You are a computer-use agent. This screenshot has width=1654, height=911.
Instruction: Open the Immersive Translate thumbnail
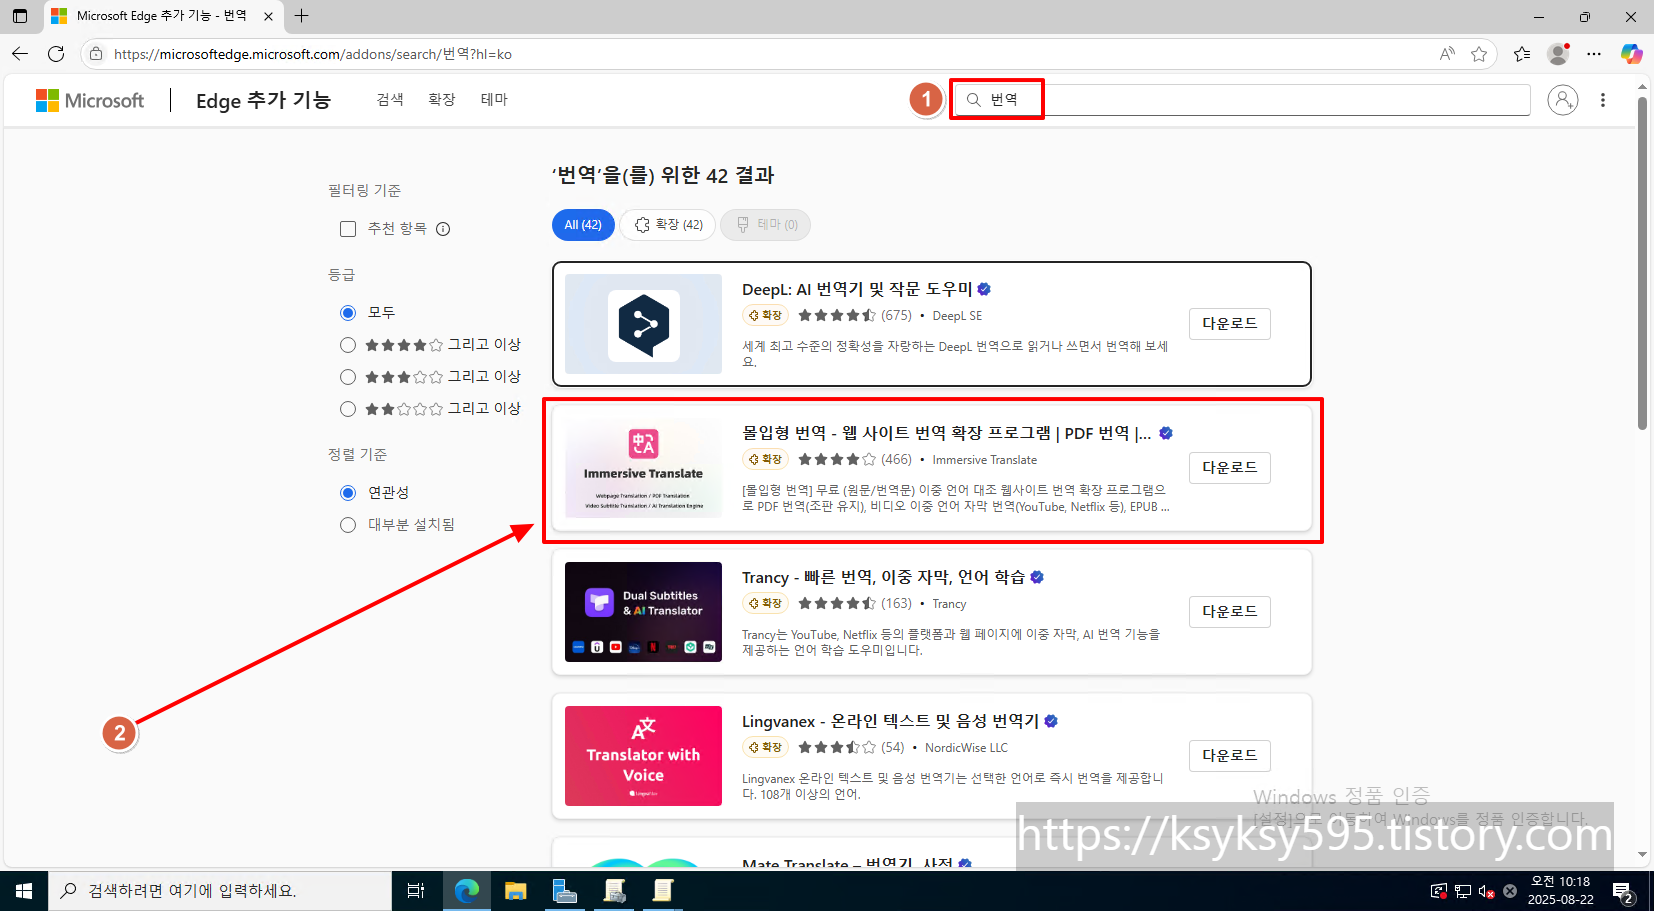[x=643, y=468]
